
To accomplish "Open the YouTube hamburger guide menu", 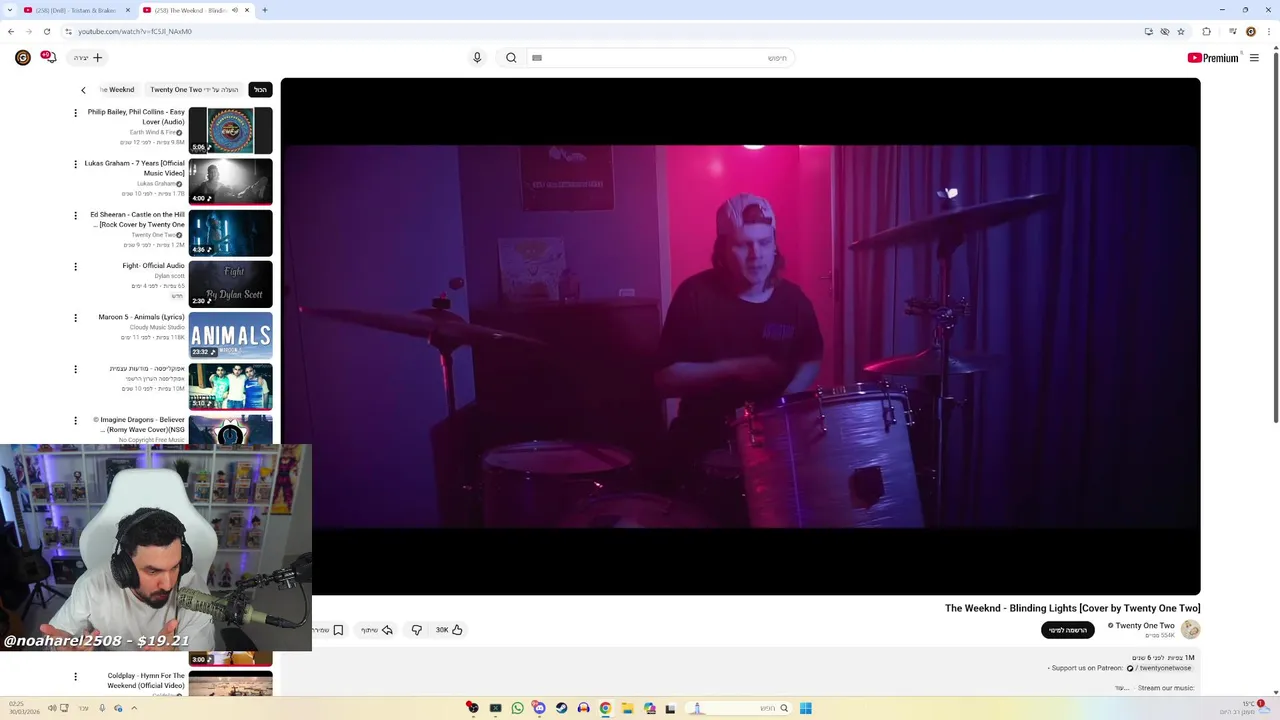I will tap(1254, 58).
